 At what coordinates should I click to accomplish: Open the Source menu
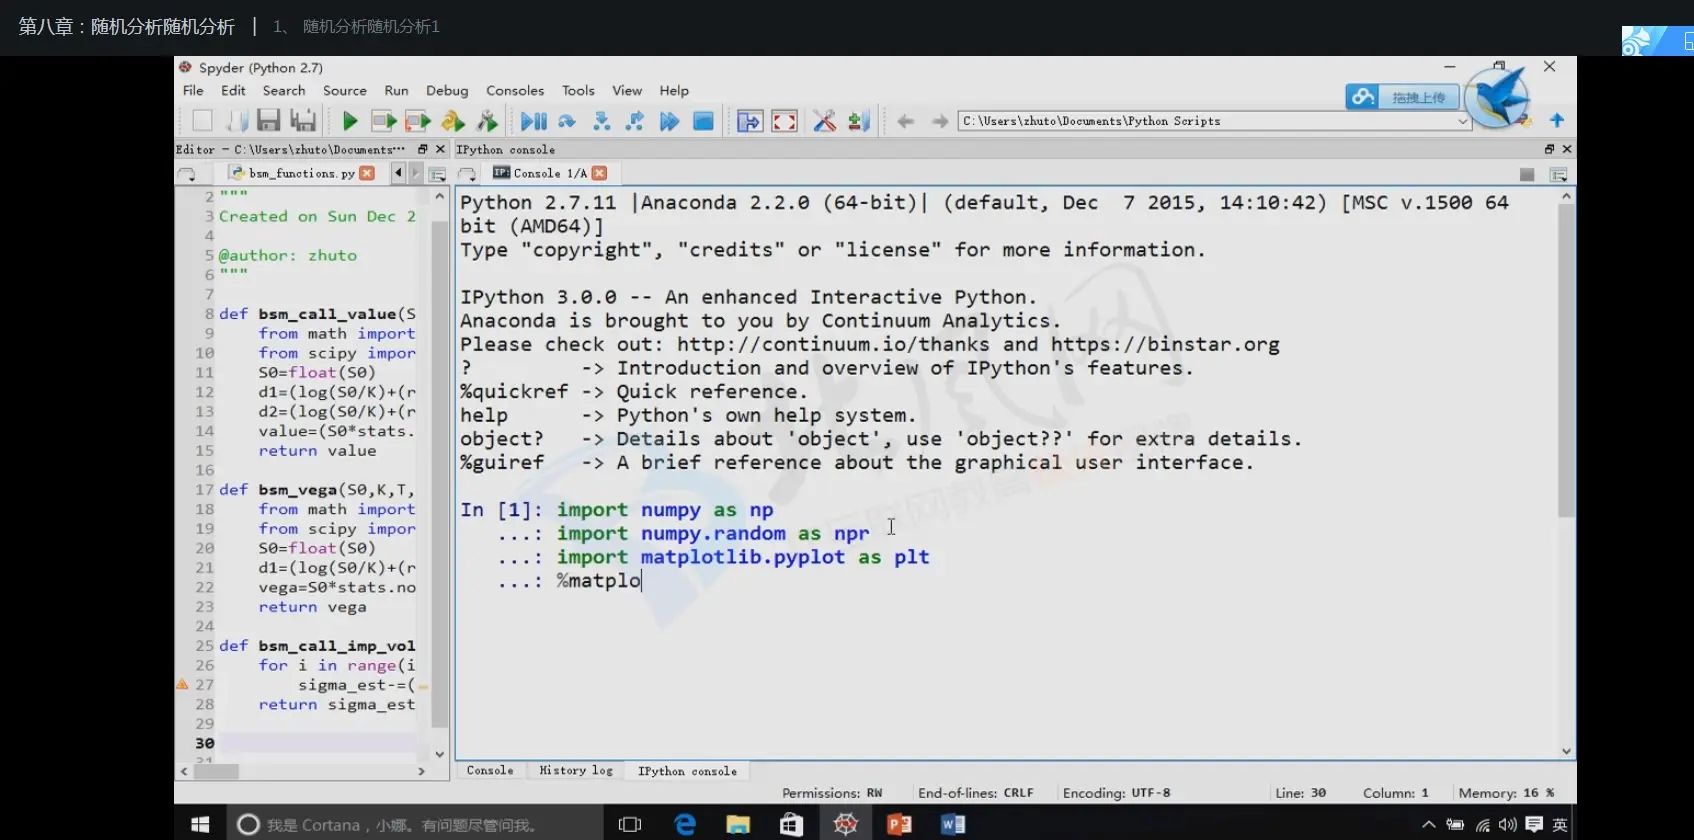coord(345,90)
